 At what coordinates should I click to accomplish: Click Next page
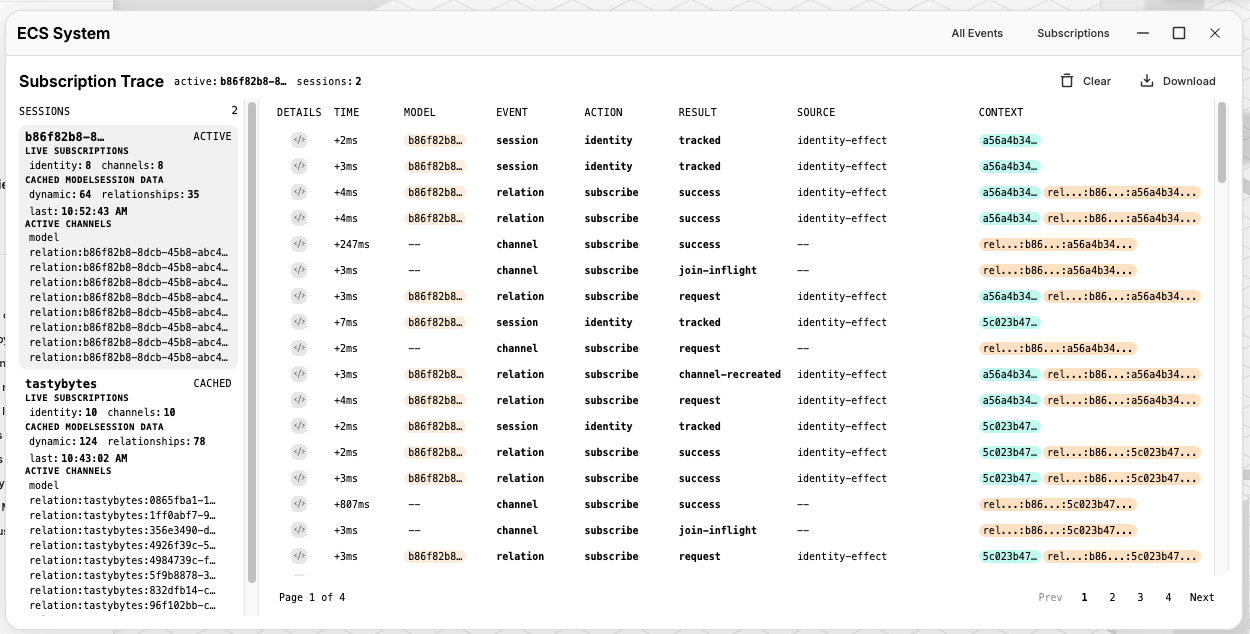[x=1202, y=597]
